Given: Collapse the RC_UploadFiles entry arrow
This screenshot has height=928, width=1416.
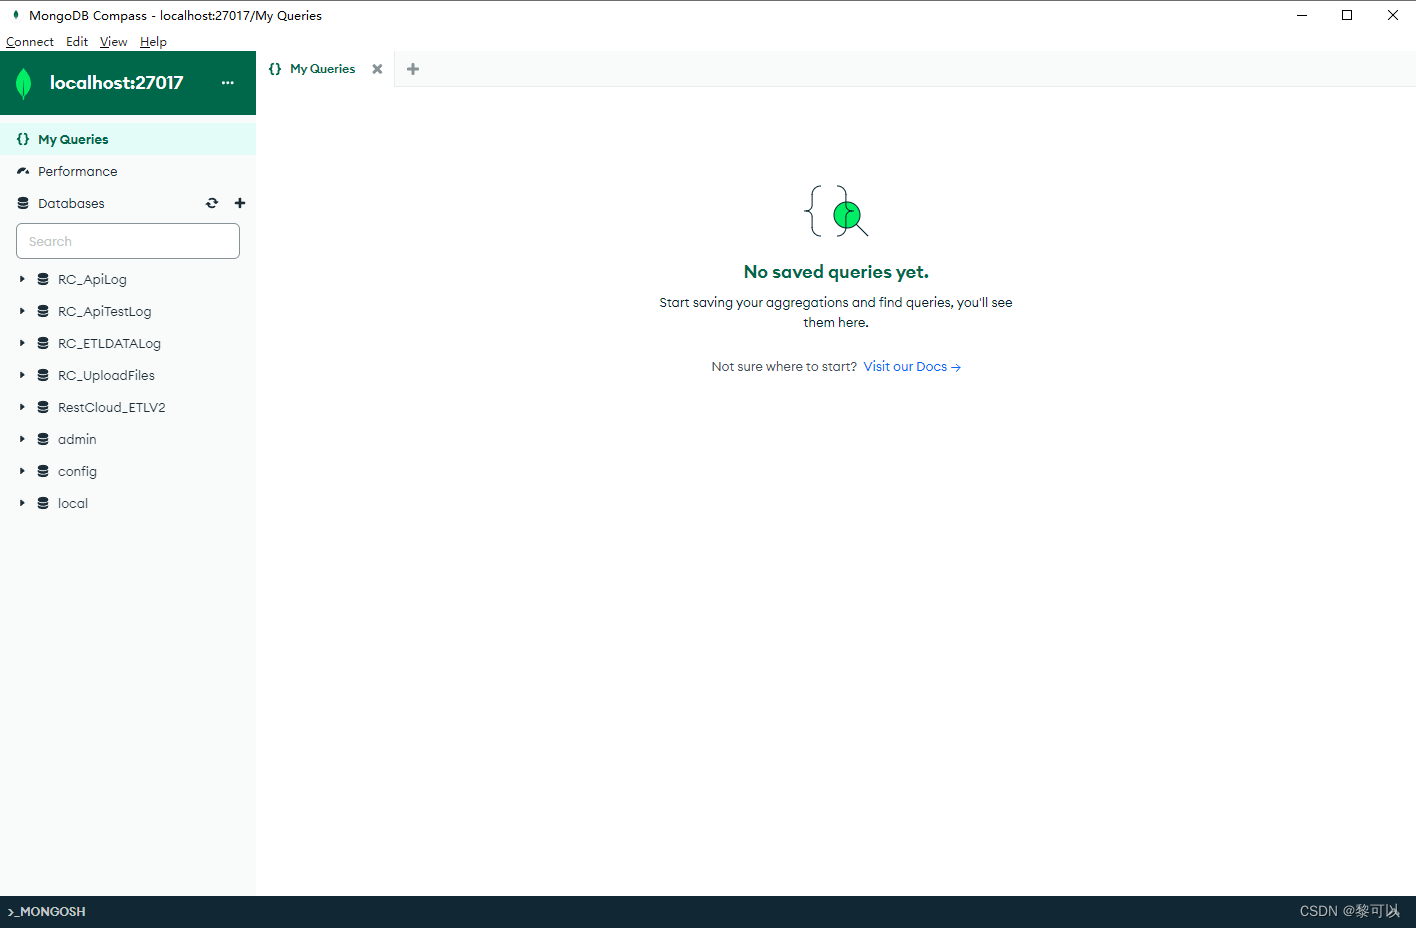Looking at the screenshot, I should [x=22, y=375].
